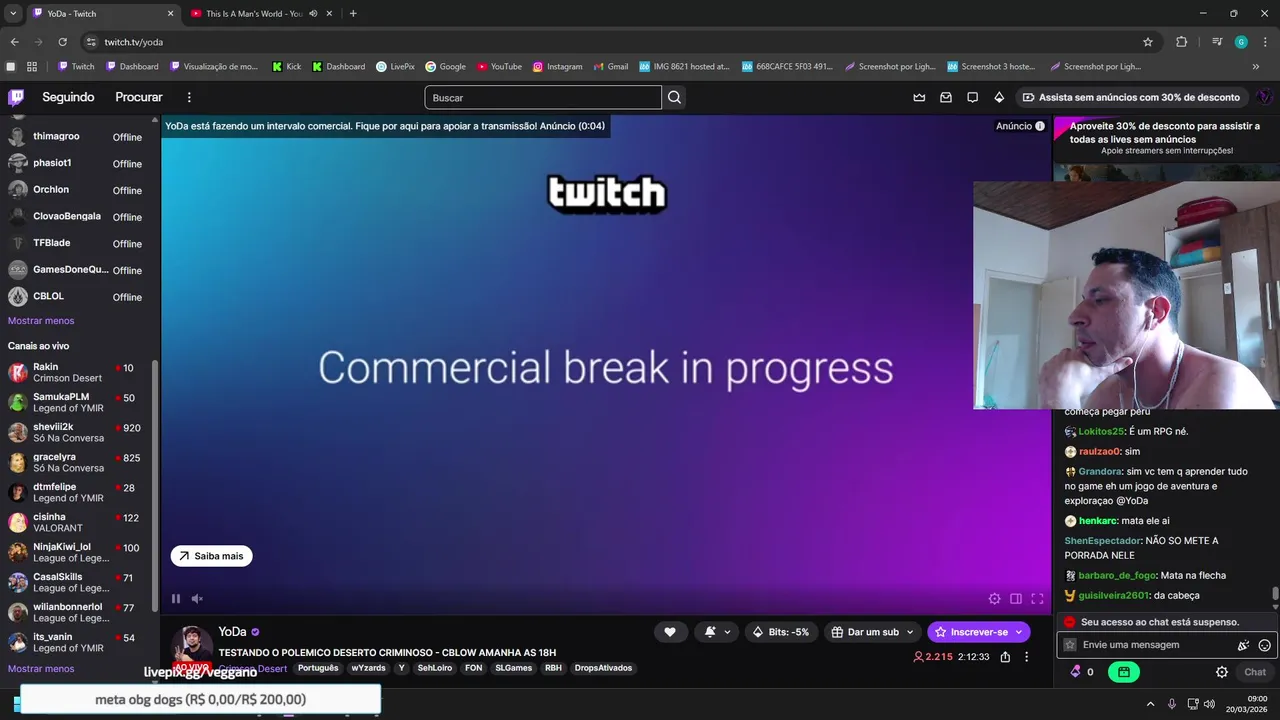Click the channel points icon showing 0
This screenshot has height=720, width=1280.
click(x=1082, y=672)
